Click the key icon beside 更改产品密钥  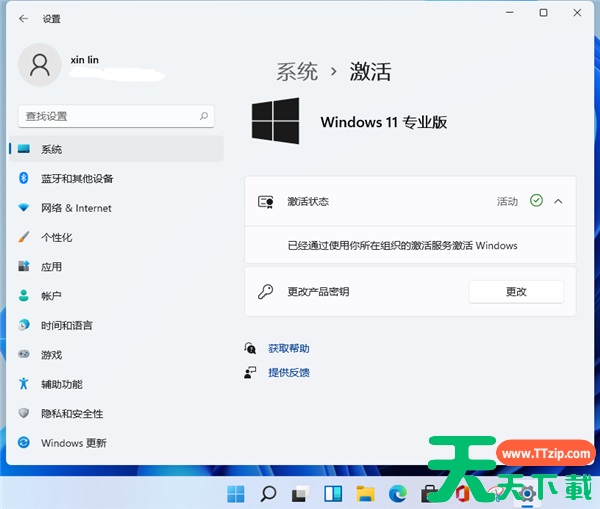(x=265, y=292)
